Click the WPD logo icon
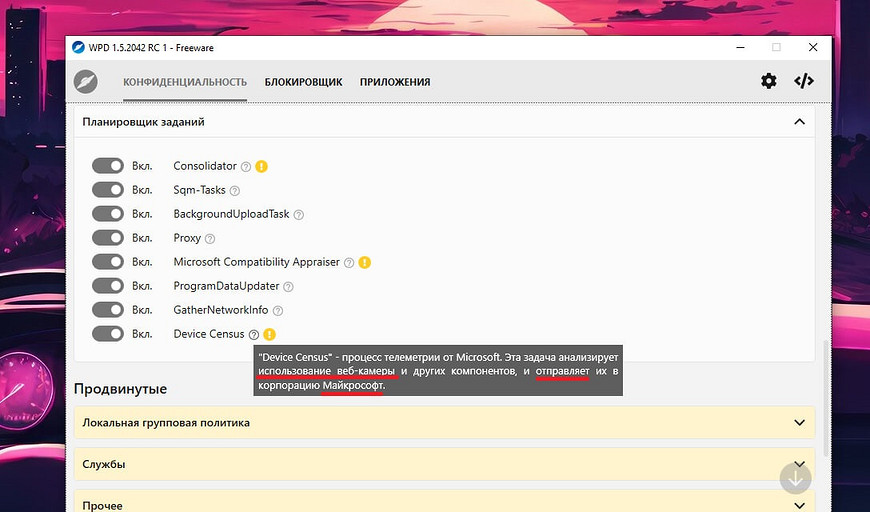The height and width of the screenshot is (512, 870). pos(86,81)
